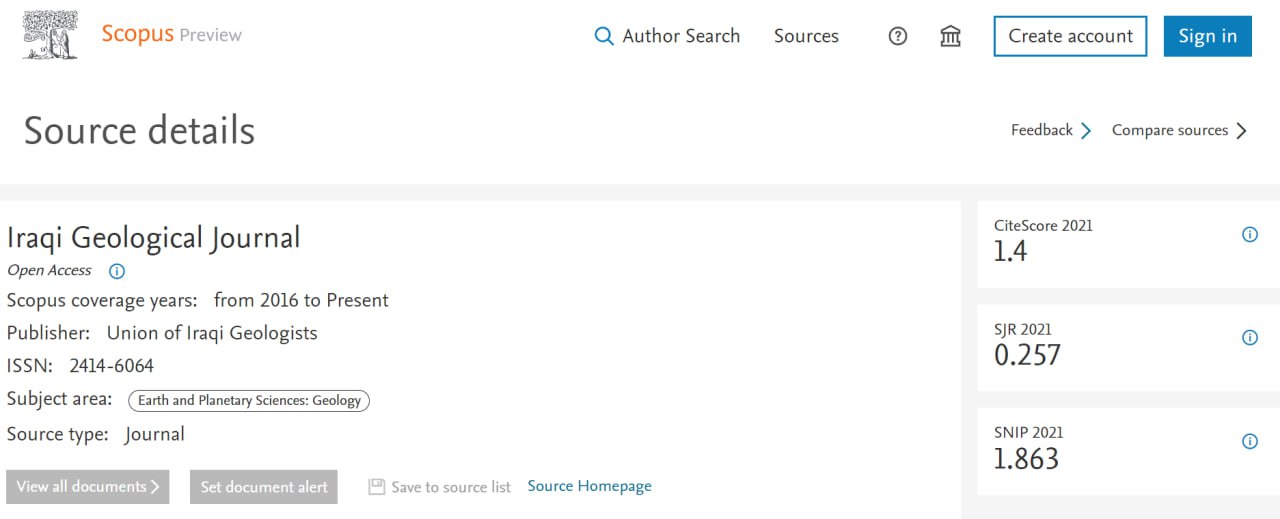Click the Author Search magnifier icon

[x=604, y=37]
